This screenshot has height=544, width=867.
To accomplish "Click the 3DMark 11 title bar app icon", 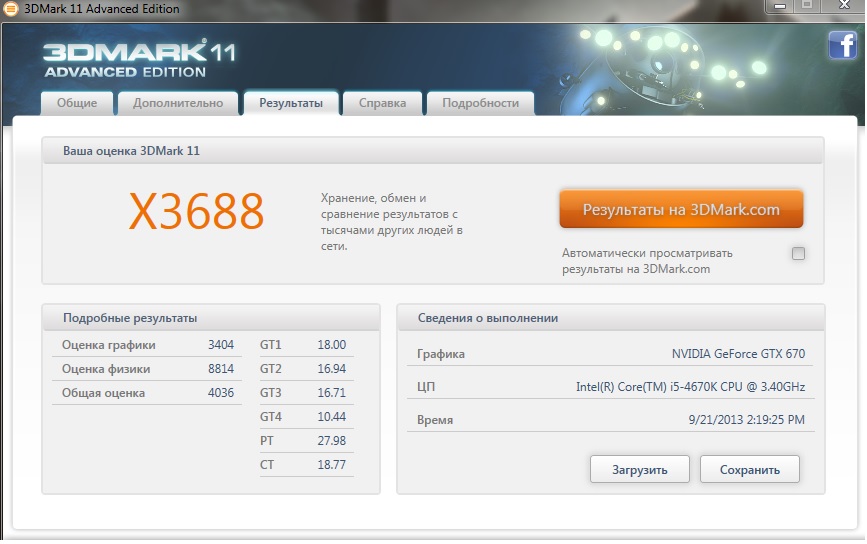I will point(11,9).
